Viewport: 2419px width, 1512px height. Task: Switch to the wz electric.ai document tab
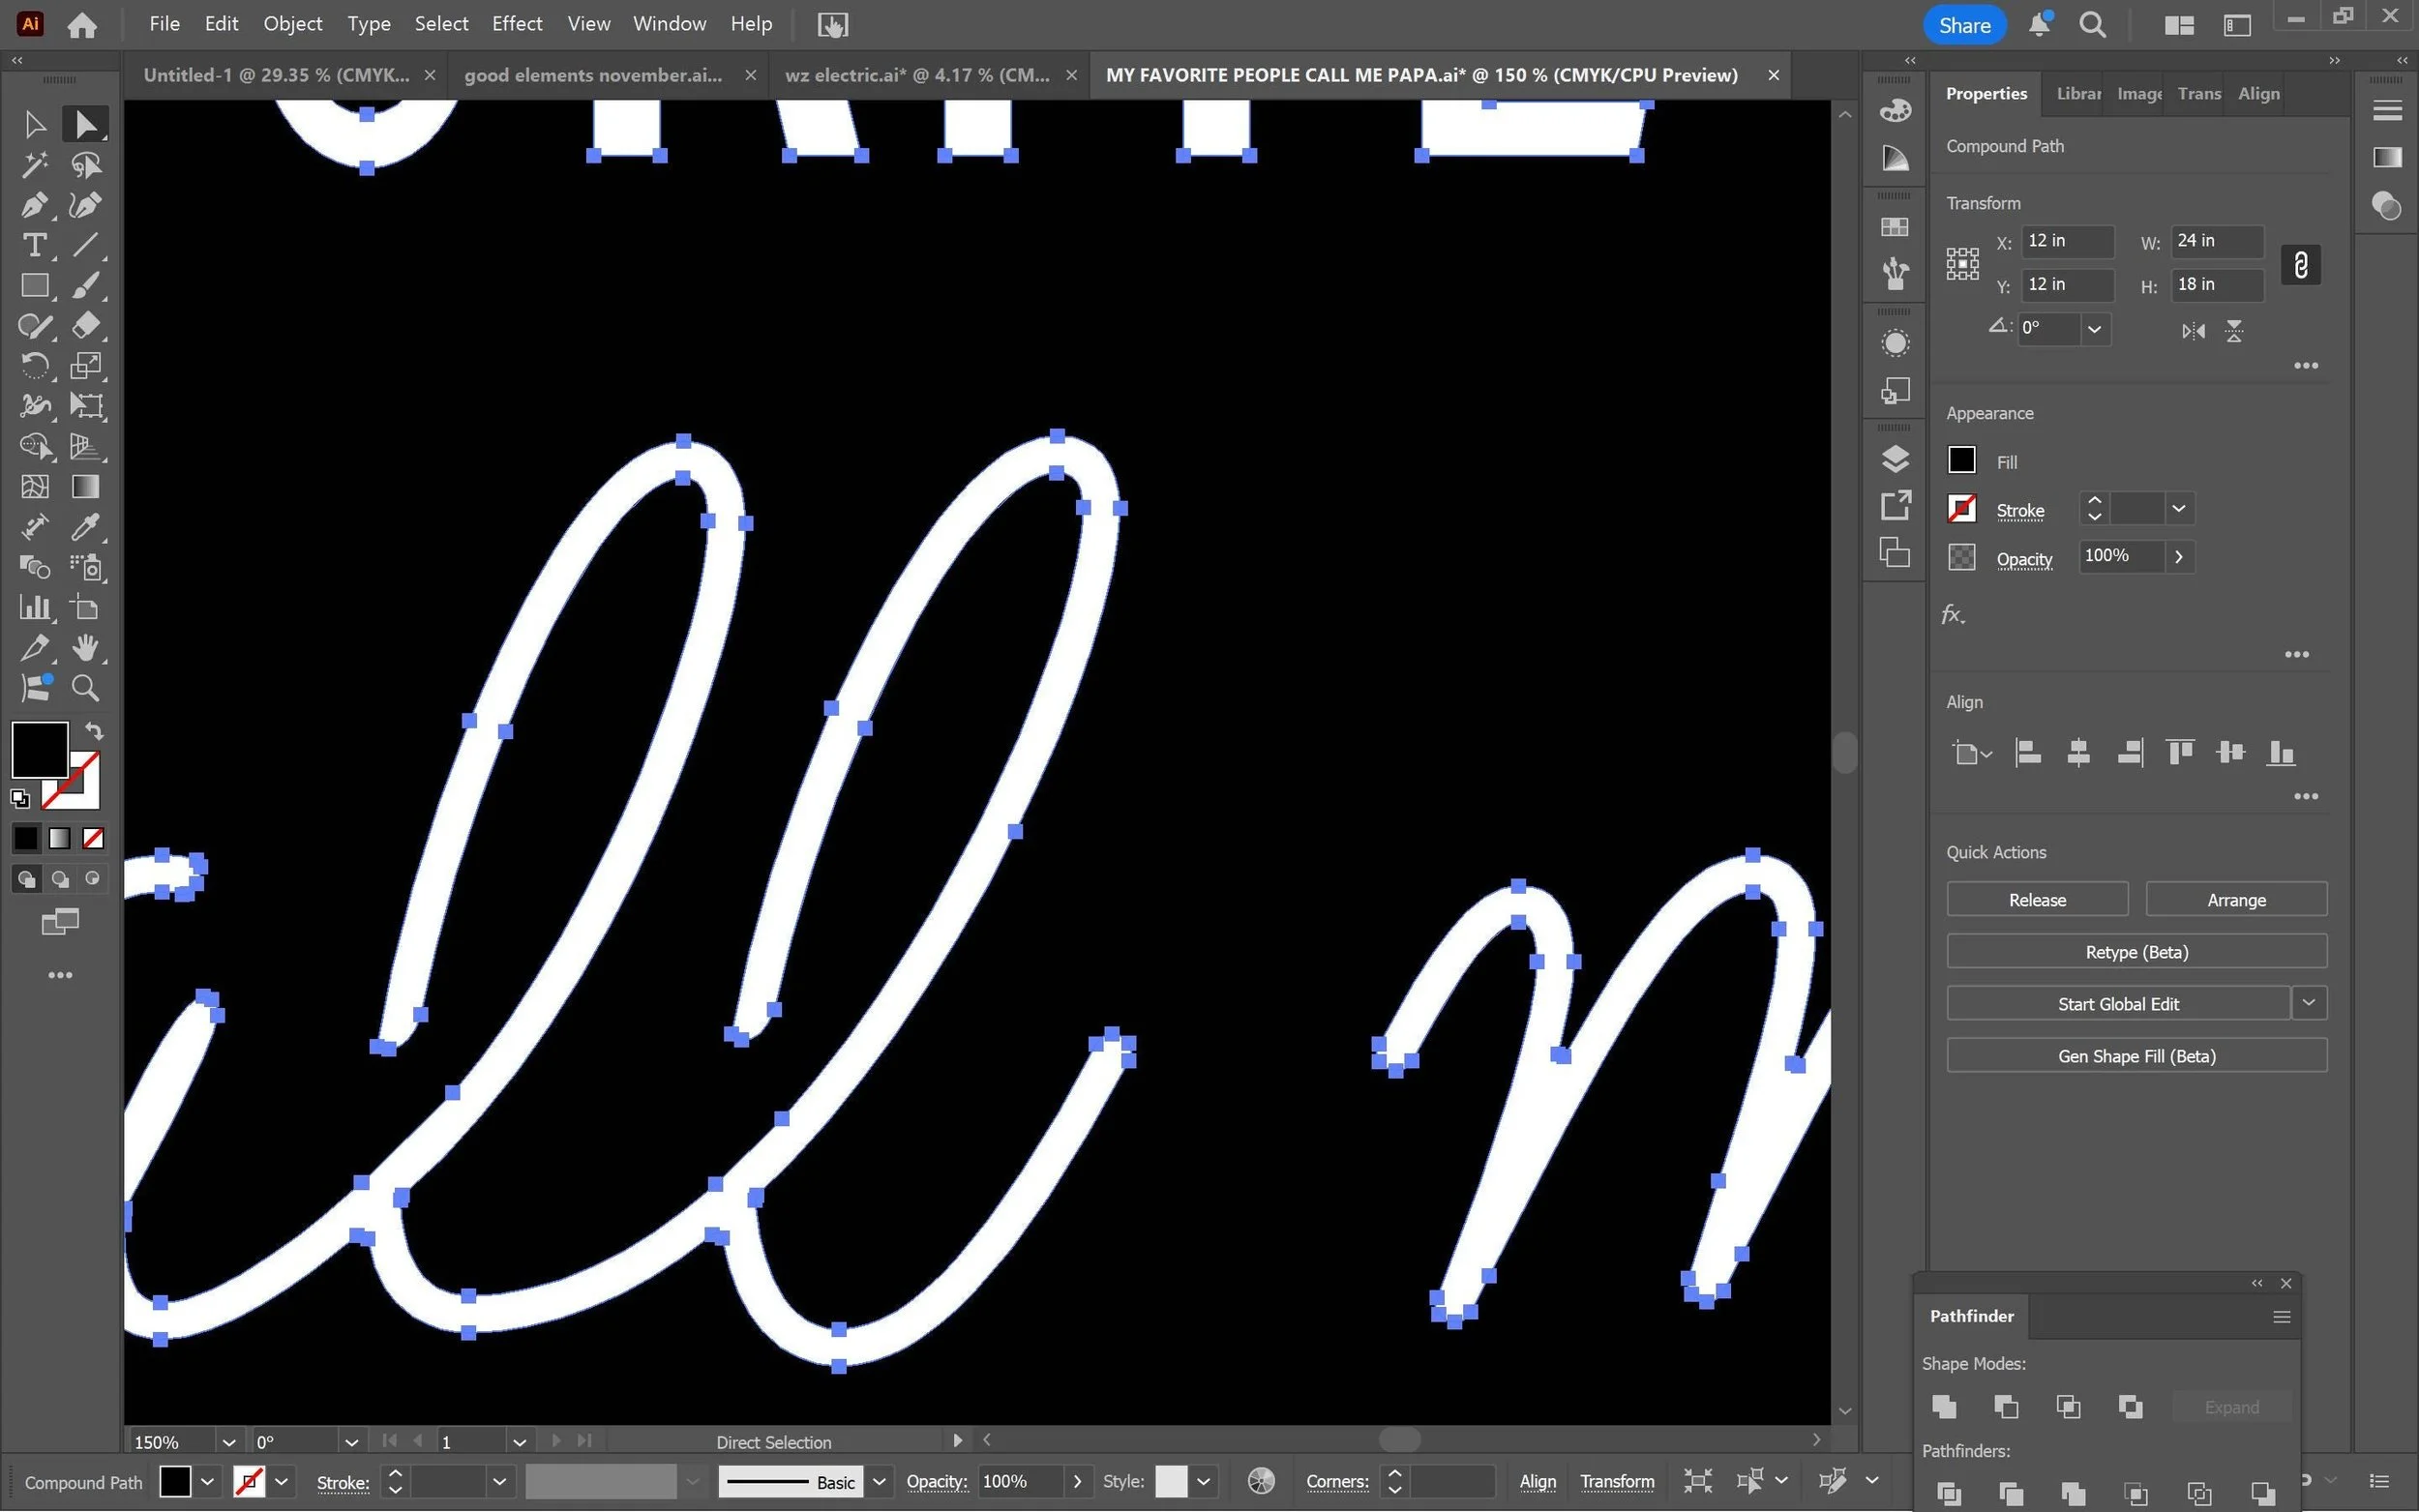coord(917,75)
